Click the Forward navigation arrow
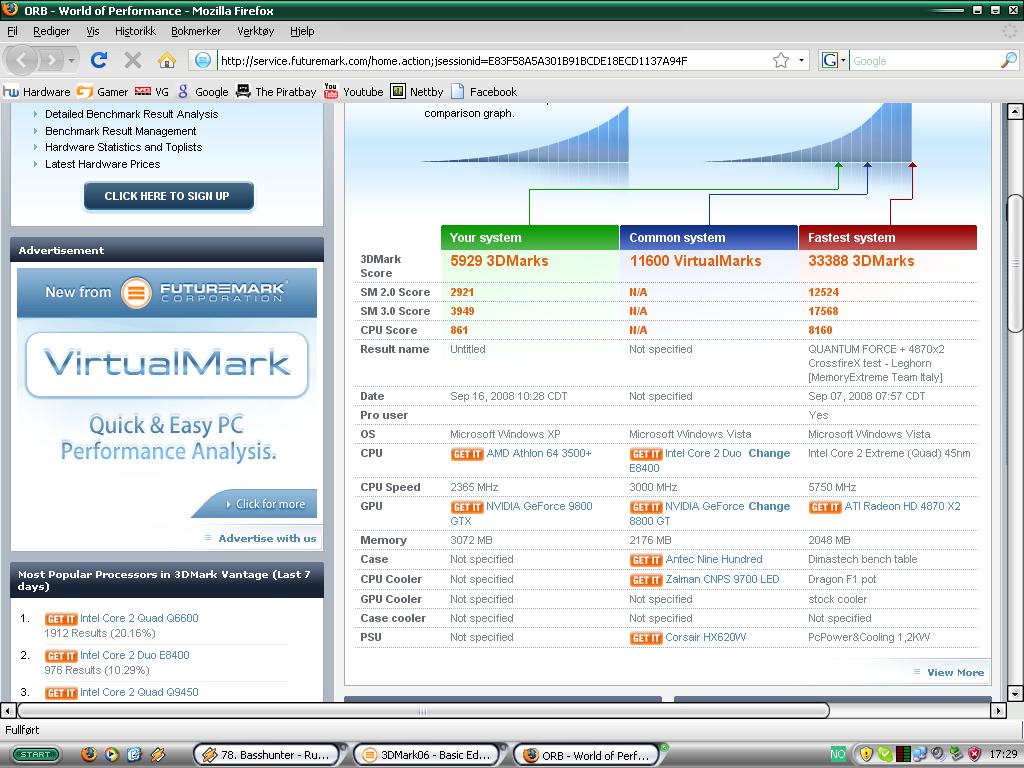This screenshot has height=768, width=1024. (50, 61)
